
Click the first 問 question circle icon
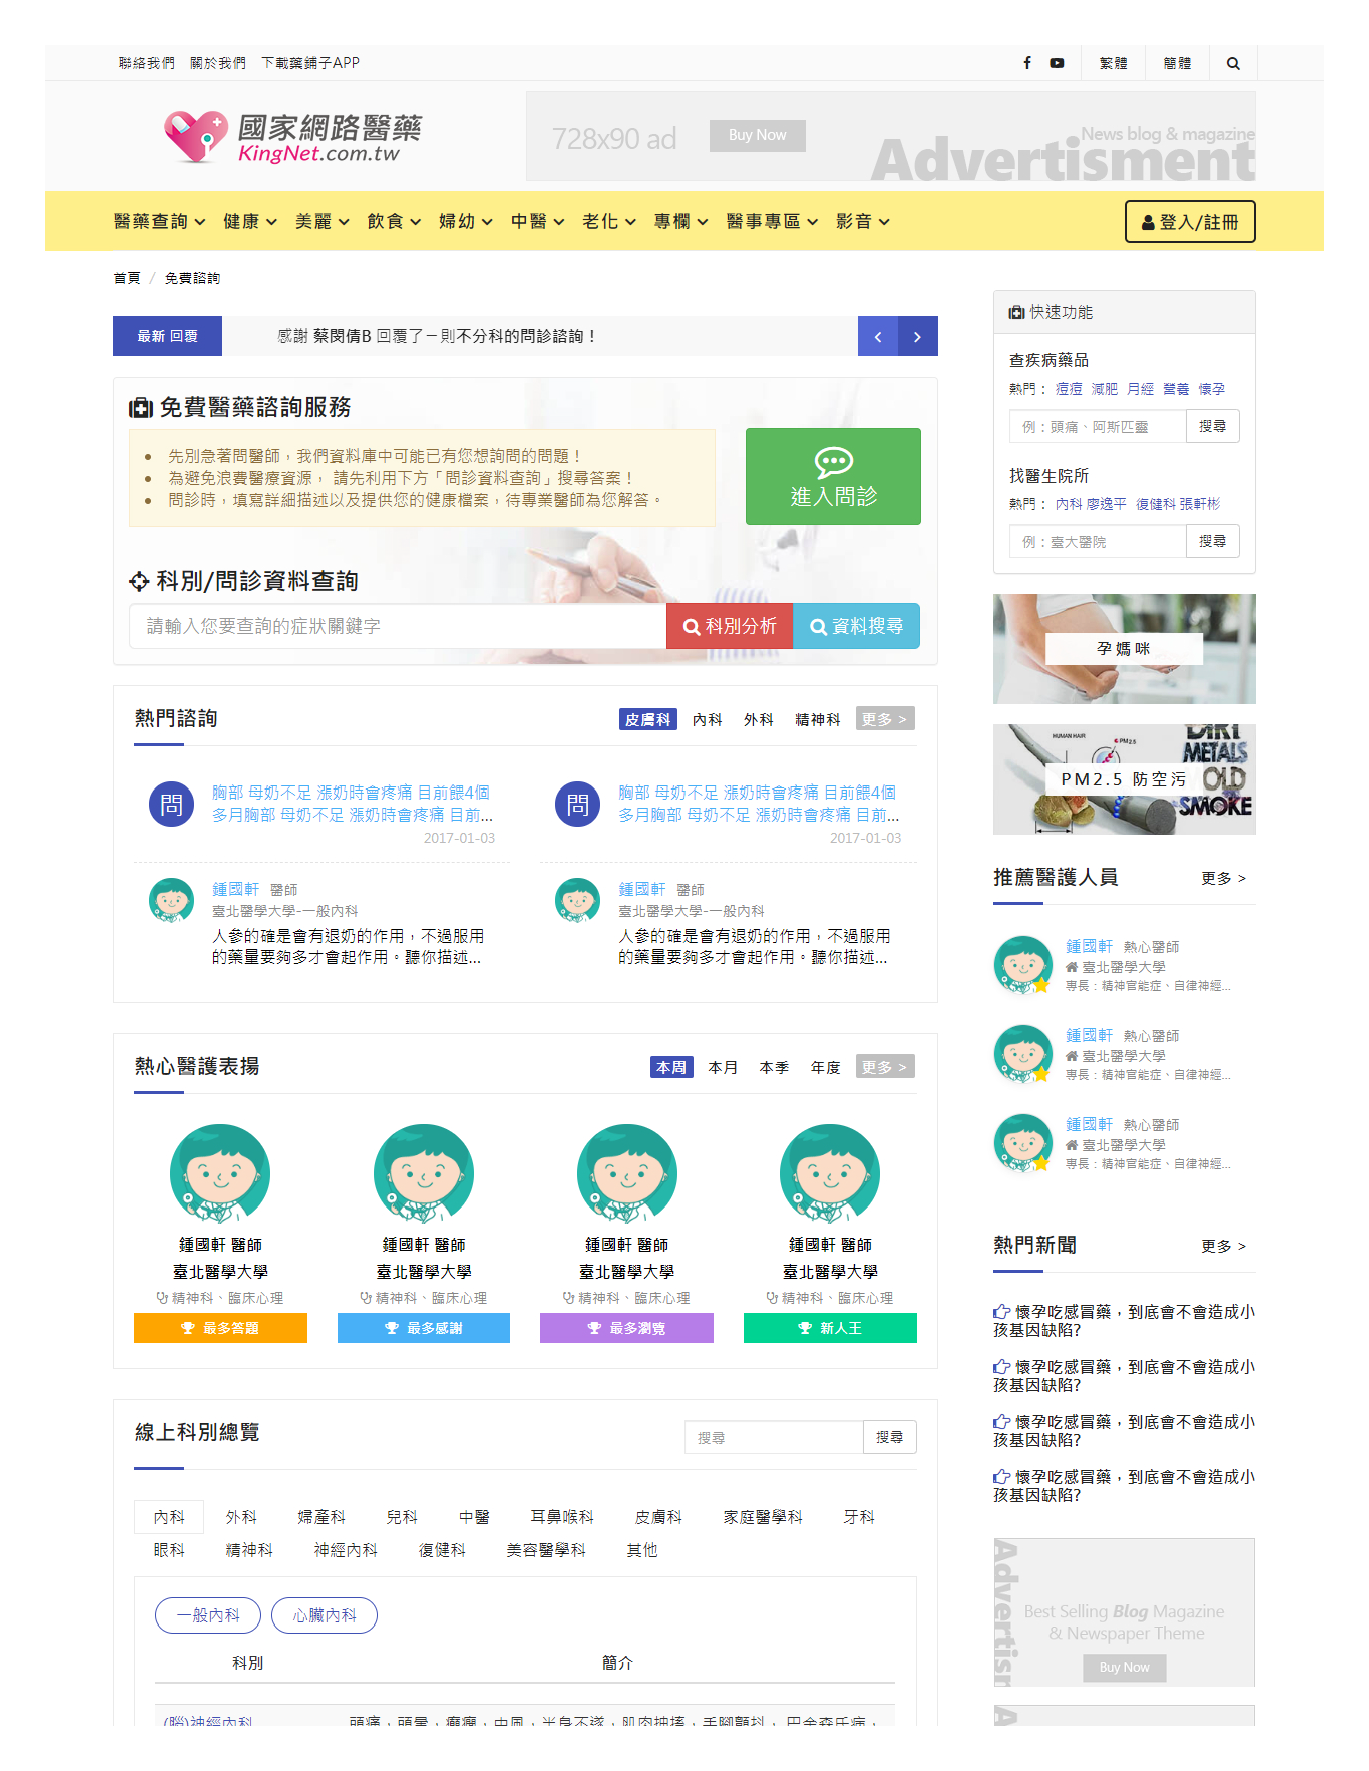(x=171, y=805)
